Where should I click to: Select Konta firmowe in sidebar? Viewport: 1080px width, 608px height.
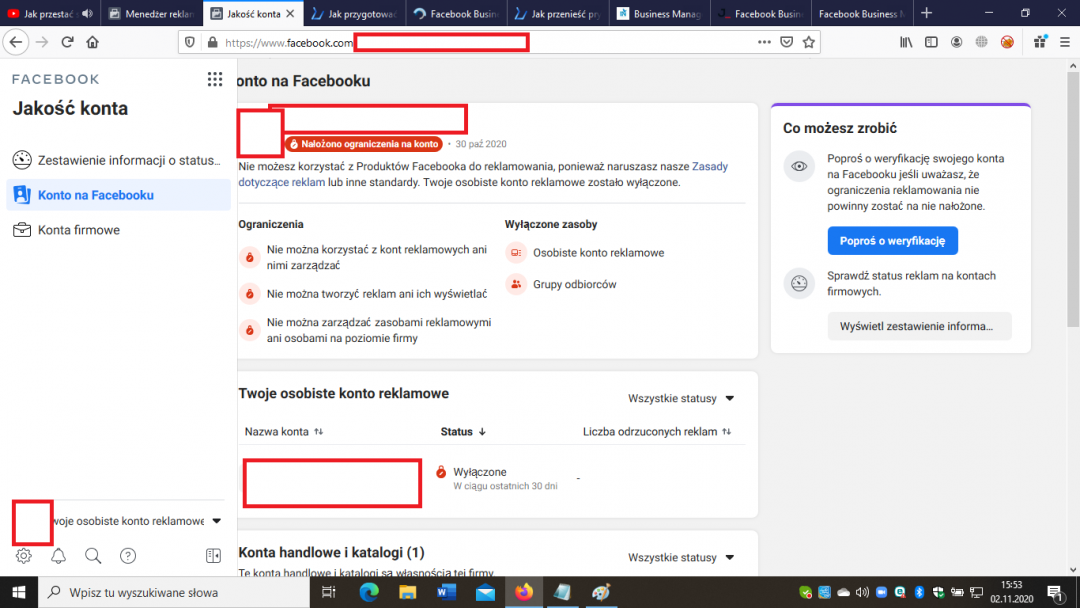tap(79, 230)
